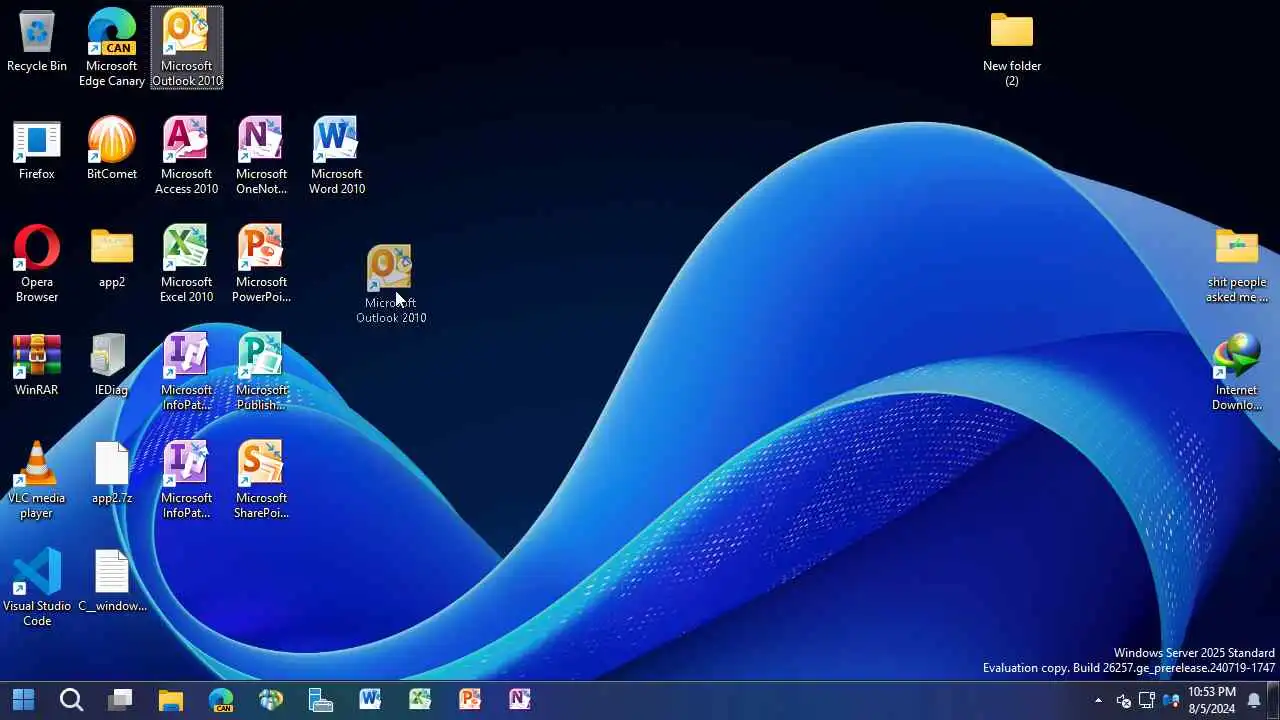
Task: Select Microsoft Publisher desktop shortcut
Action: (262, 372)
